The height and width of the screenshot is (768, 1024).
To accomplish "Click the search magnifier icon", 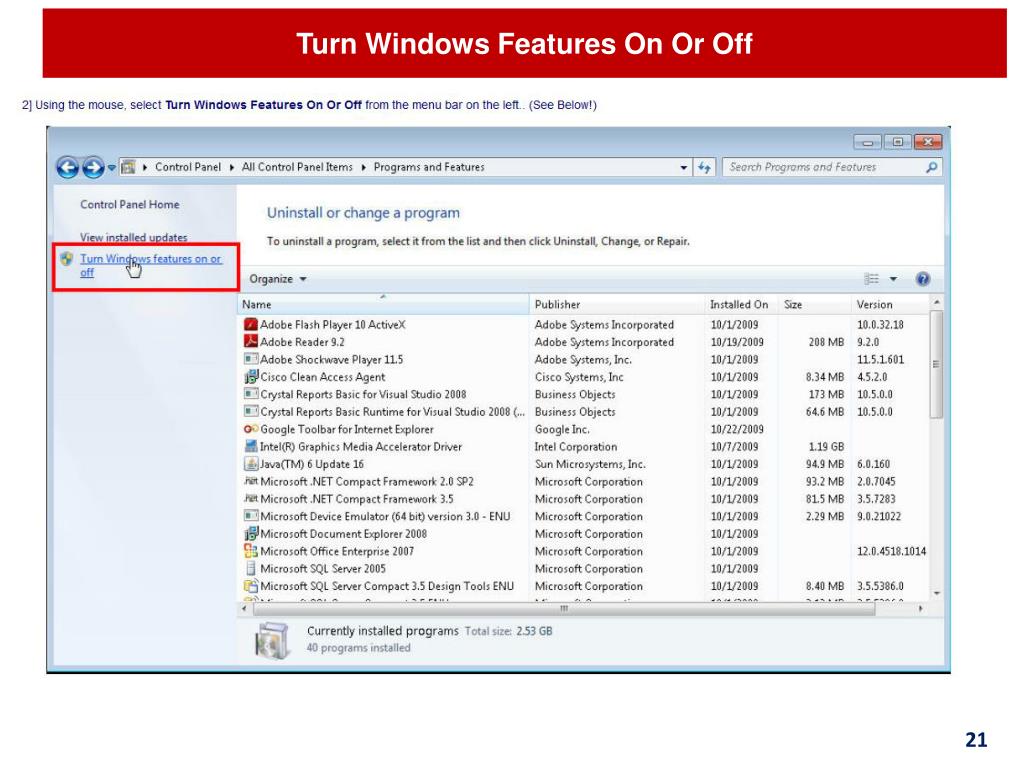I will pos(931,167).
